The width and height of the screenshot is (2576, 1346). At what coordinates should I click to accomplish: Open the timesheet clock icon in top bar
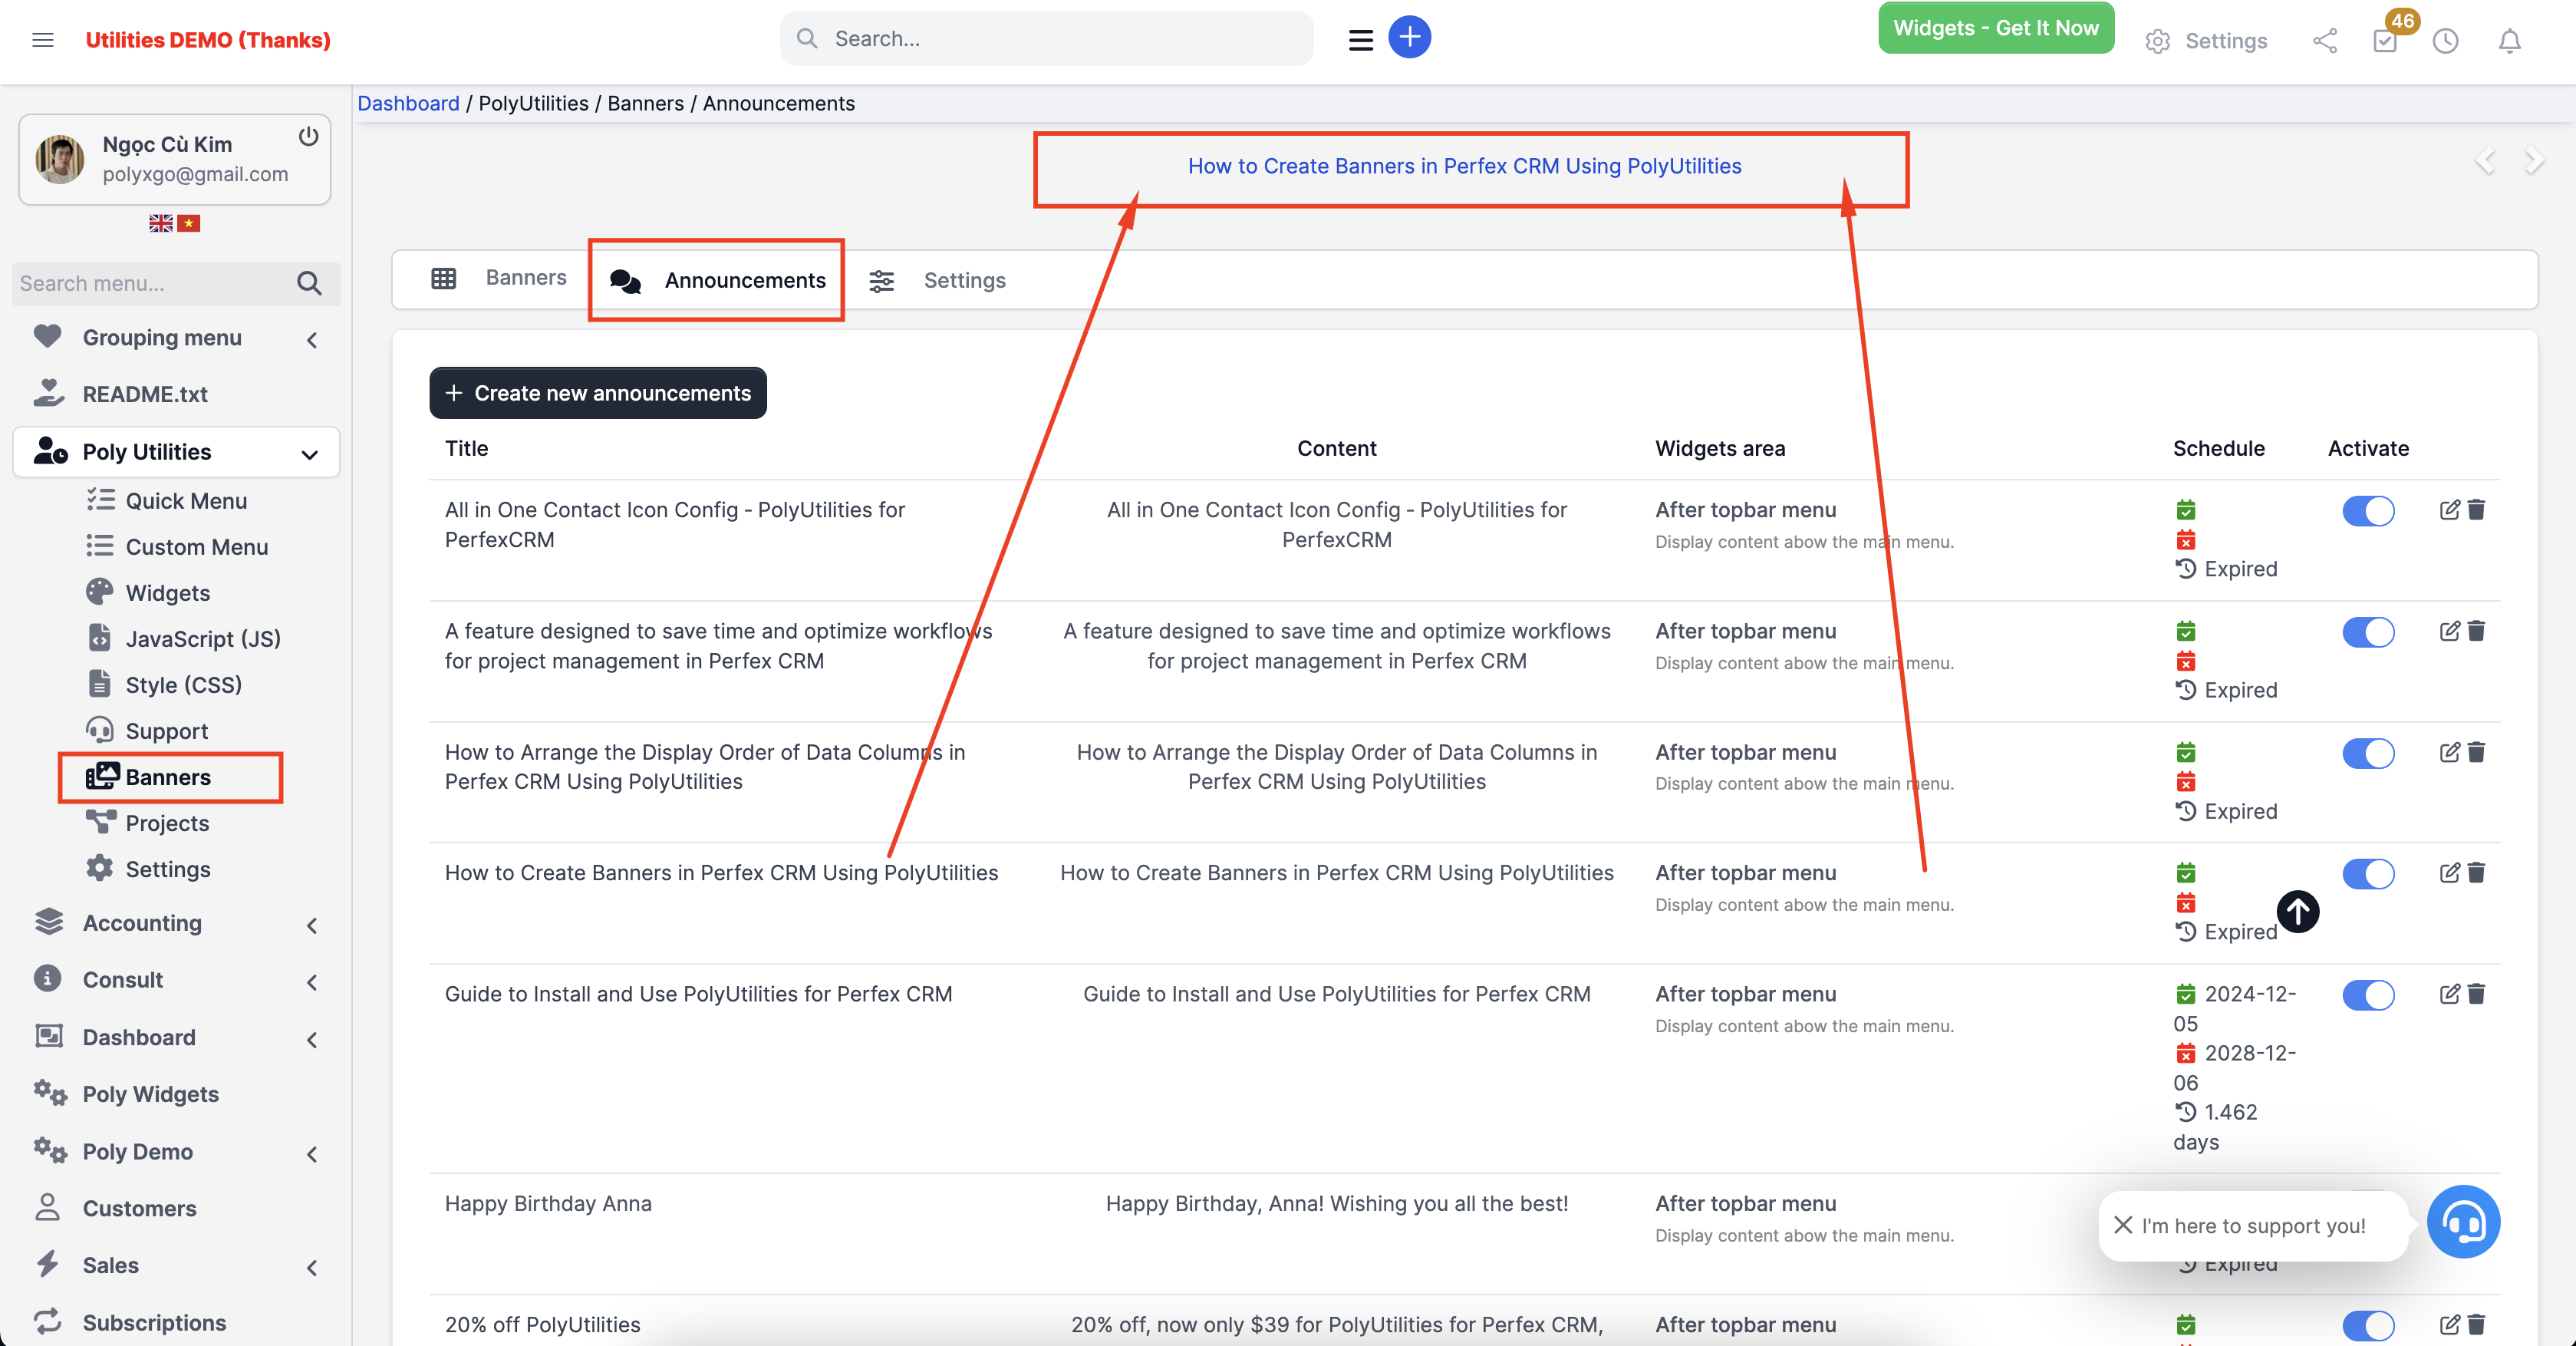[x=2445, y=41]
